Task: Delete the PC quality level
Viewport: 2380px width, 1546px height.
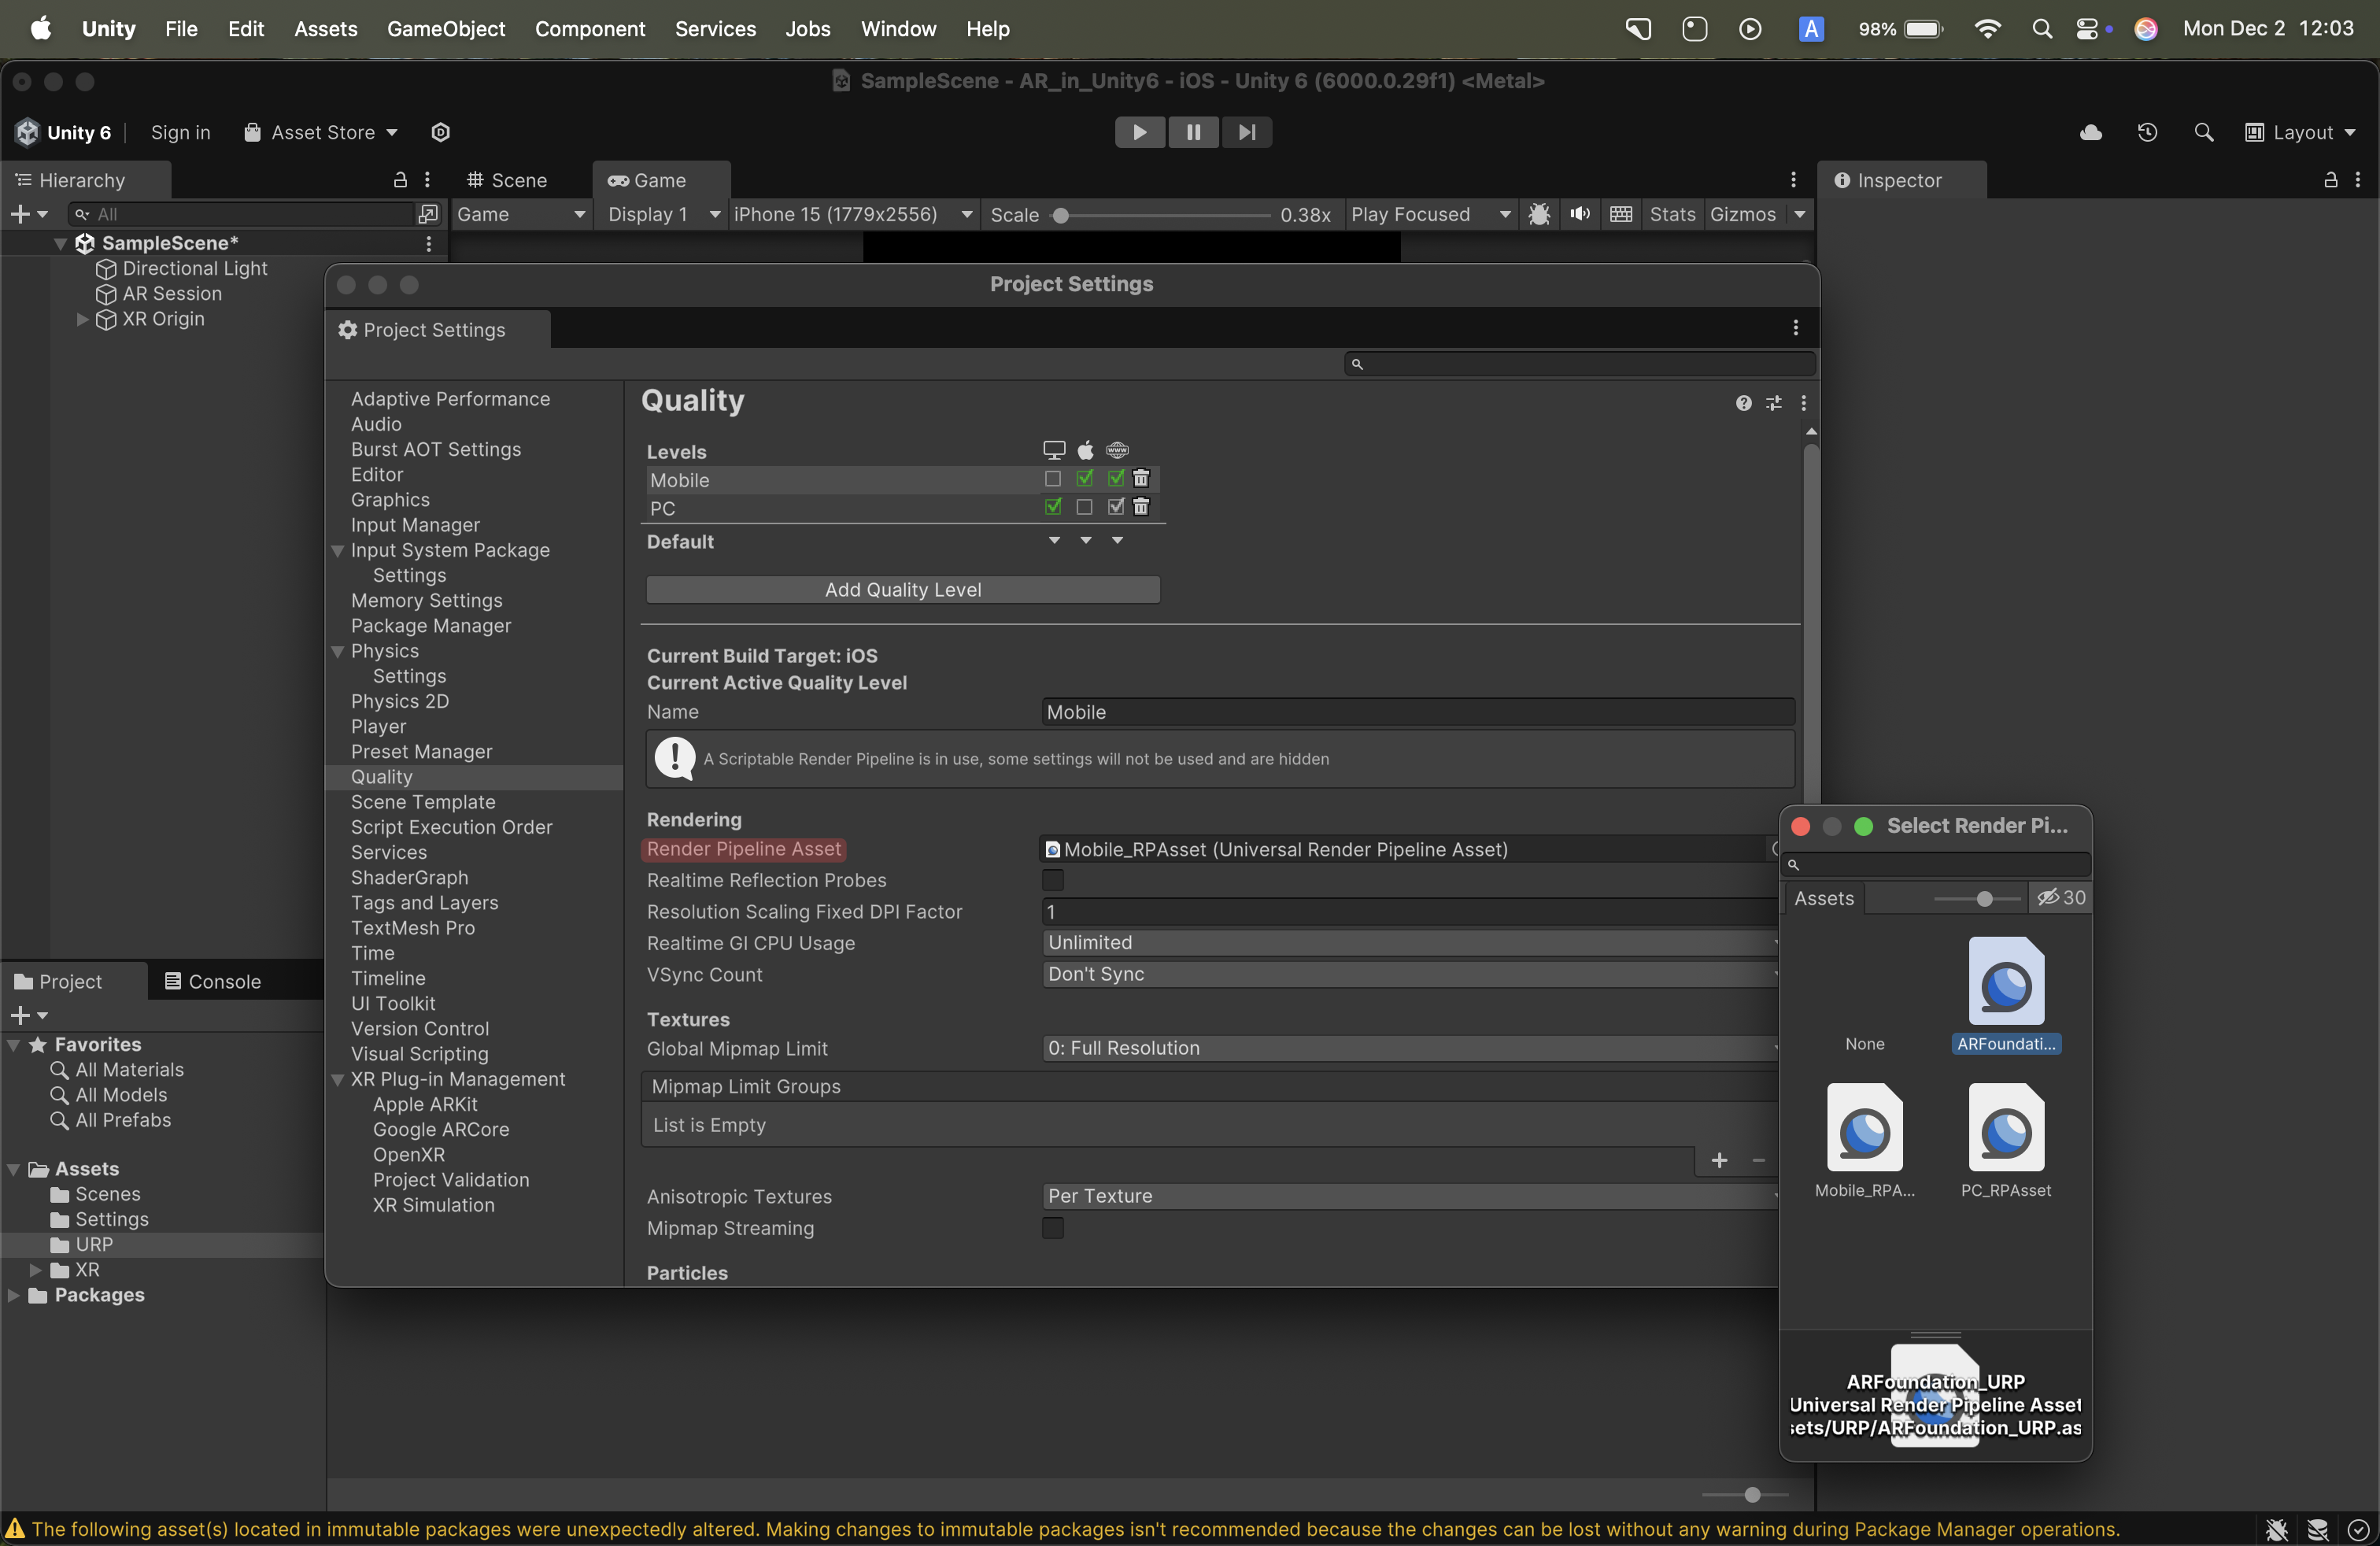Action: tap(1141, 507)
